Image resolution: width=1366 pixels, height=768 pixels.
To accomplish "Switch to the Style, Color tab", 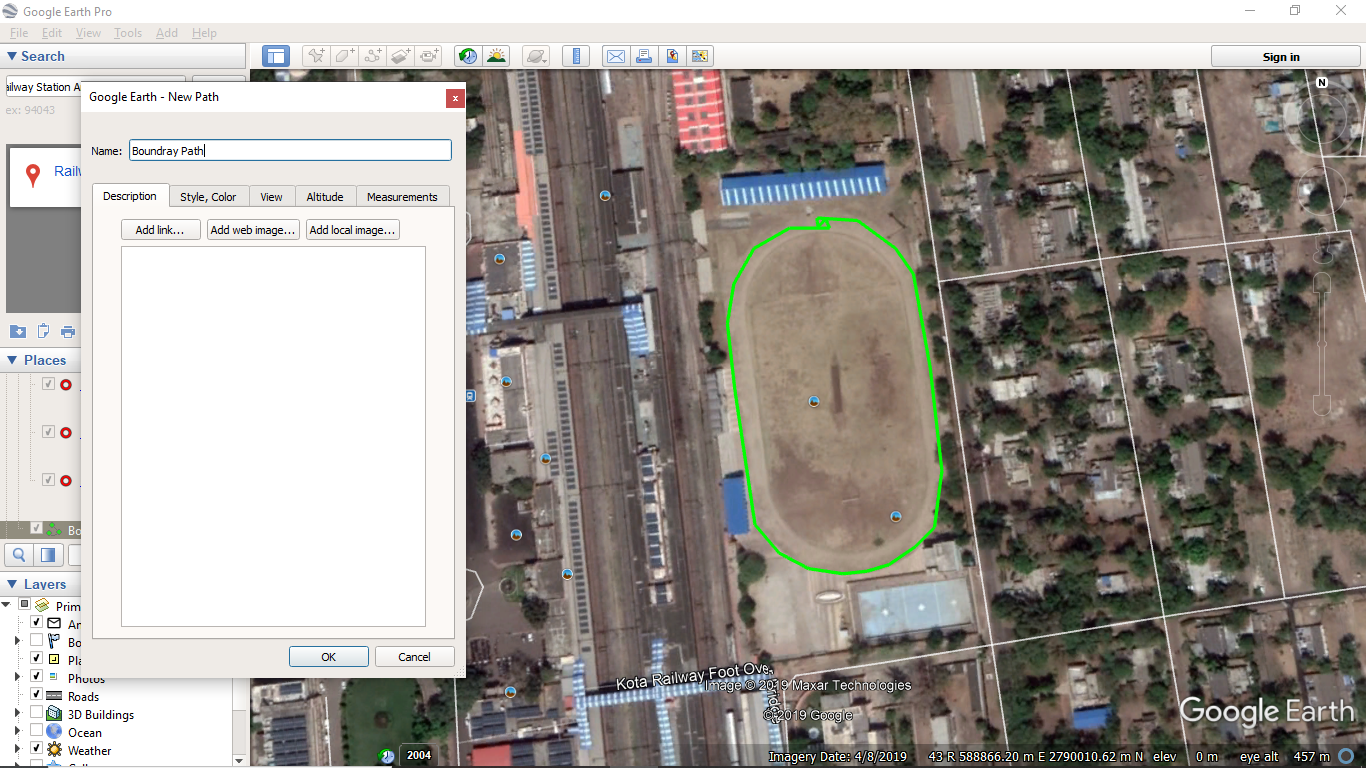I will pos(208,197).
